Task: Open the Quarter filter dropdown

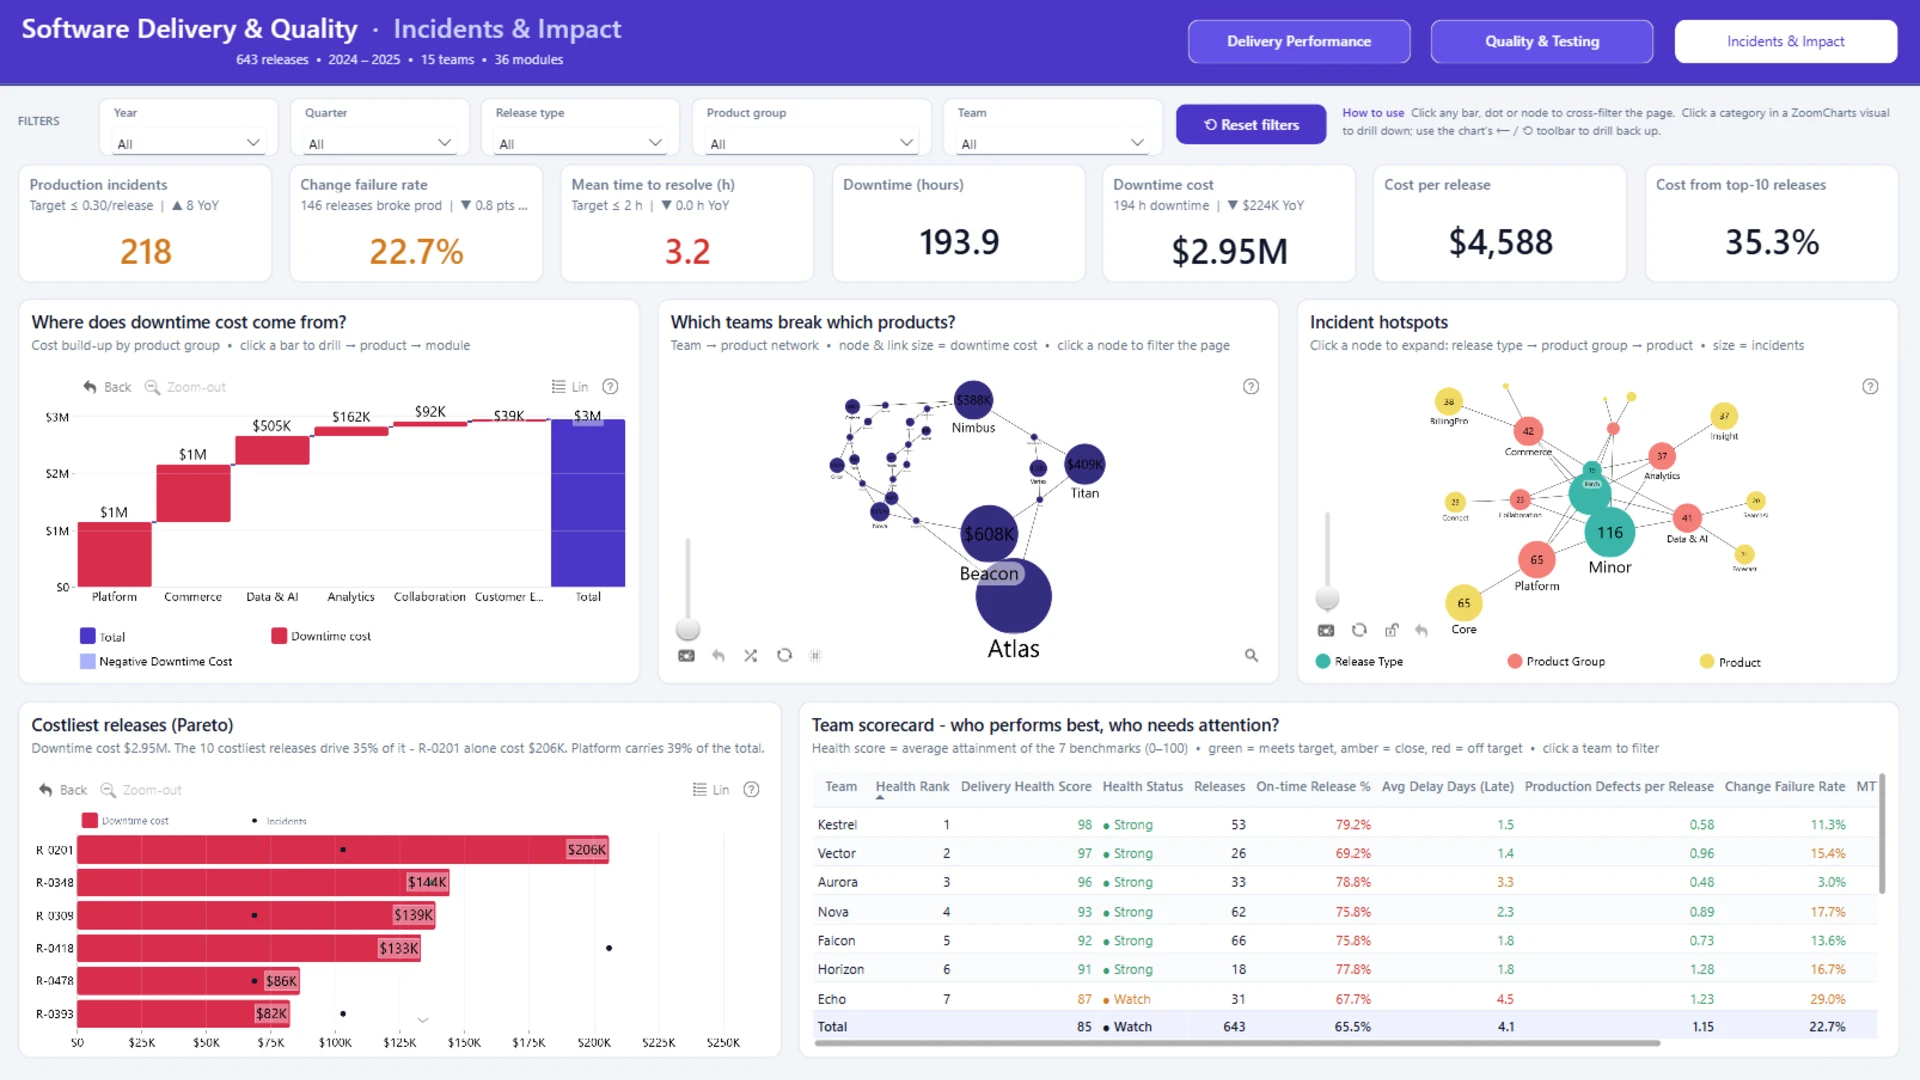Action: [380, 143]
